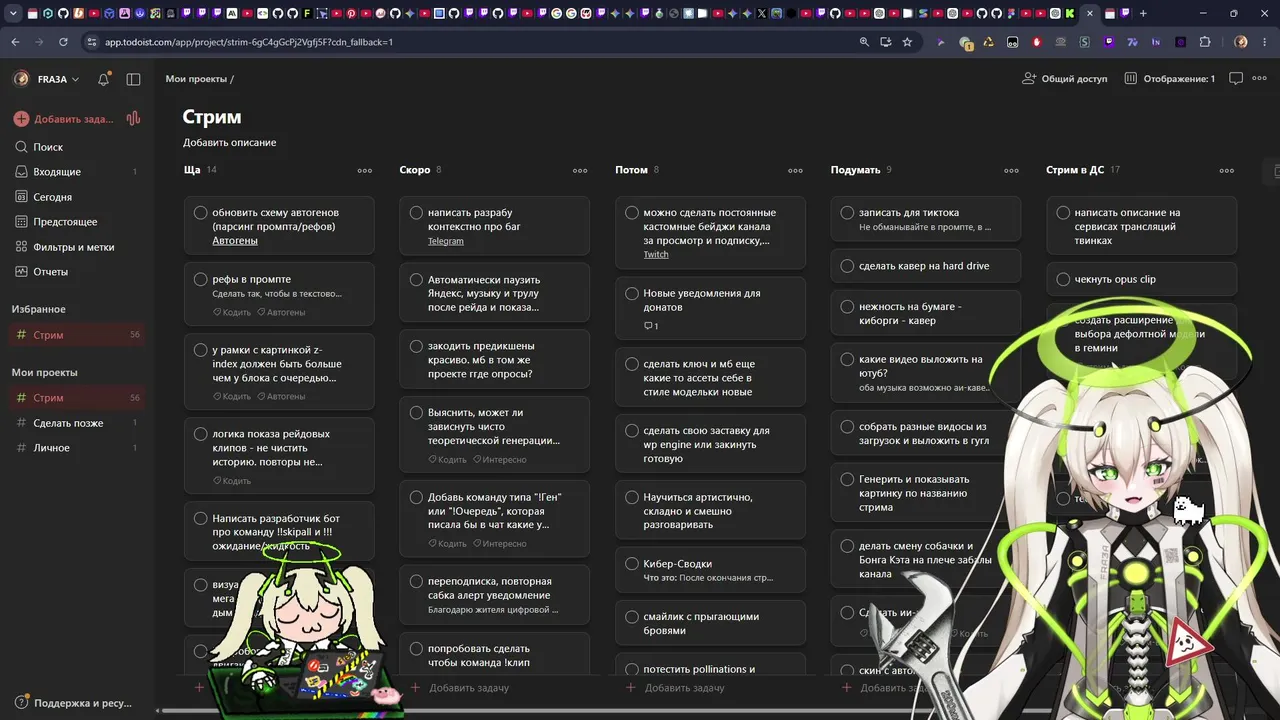Open Общий доступ sharing
This screenshot has height=720, width=1280.
point(1064,79)
